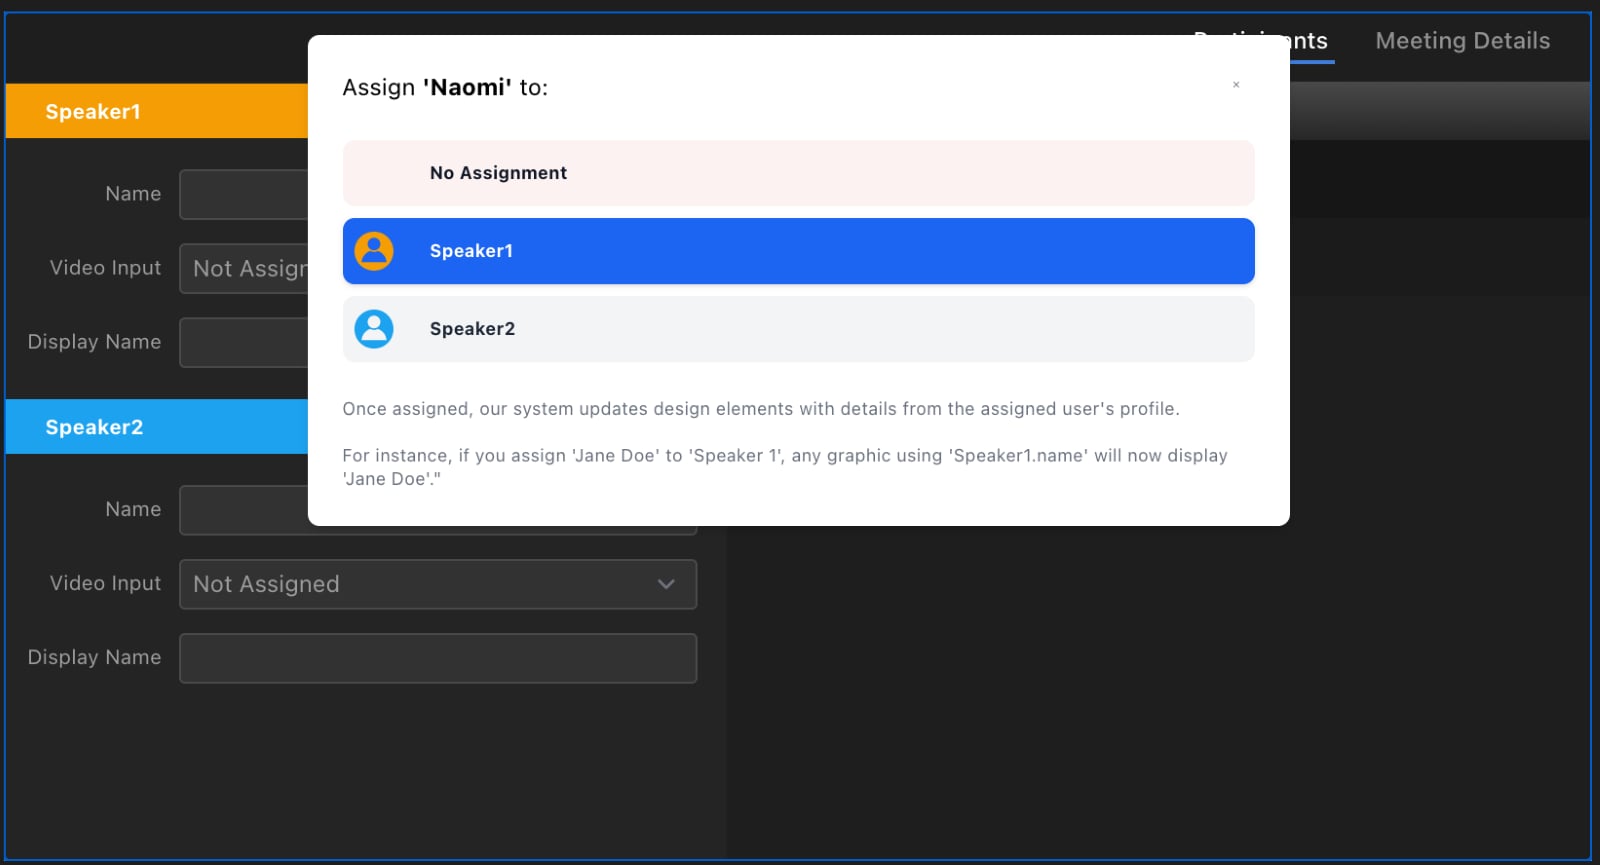Close the Assign 'Naomi' dialog

click(1236, 85)
